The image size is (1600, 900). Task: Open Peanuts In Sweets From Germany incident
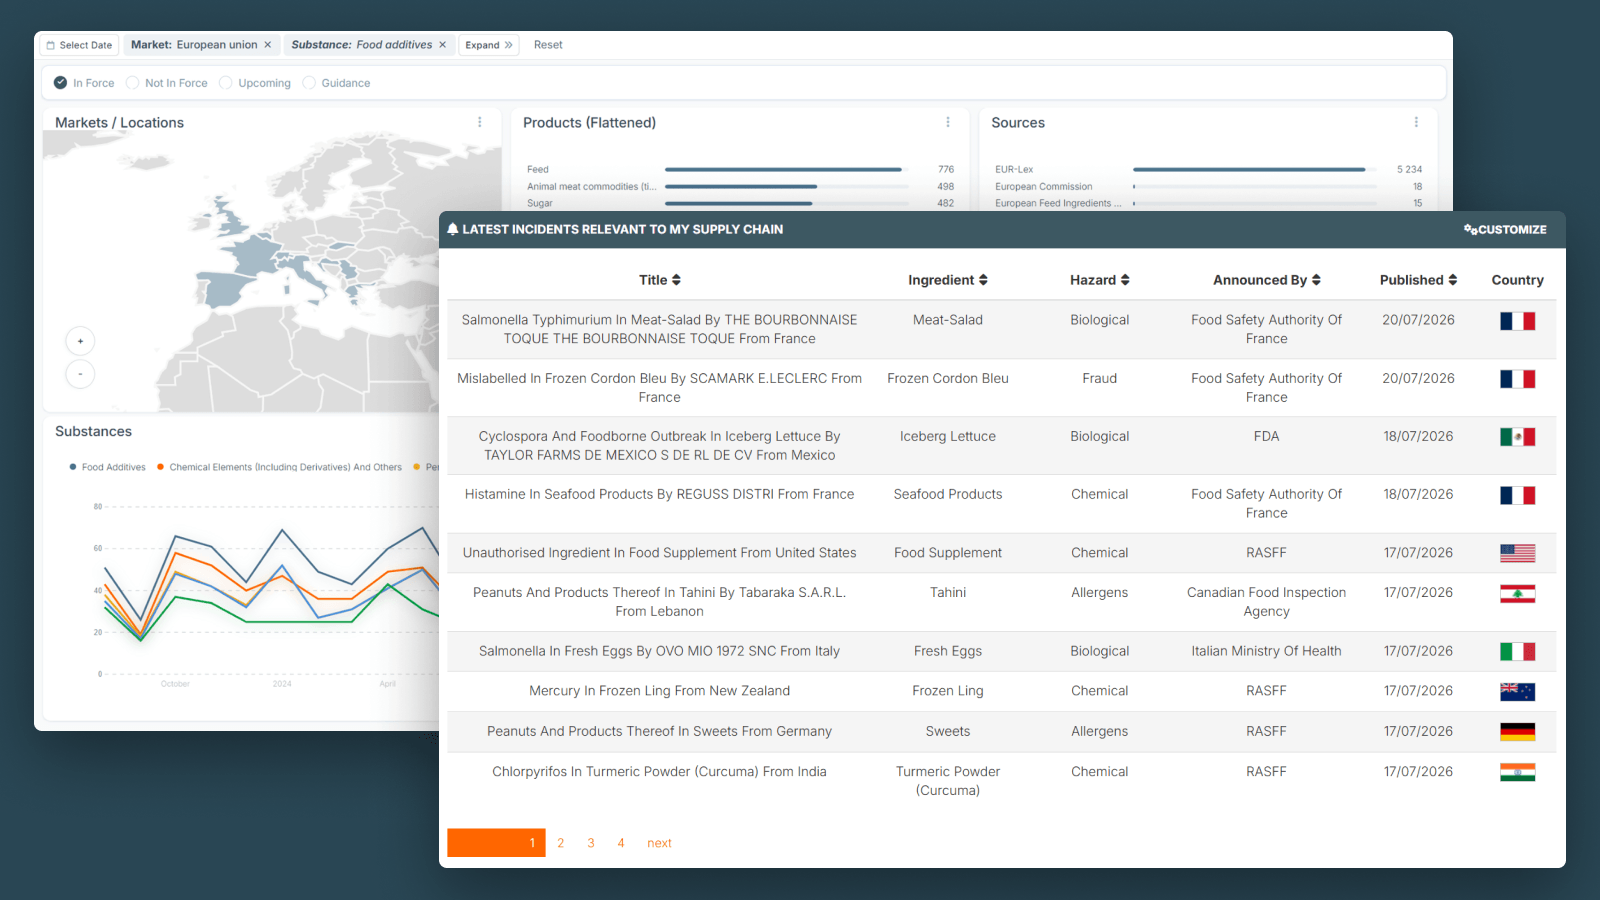point(660,731)
